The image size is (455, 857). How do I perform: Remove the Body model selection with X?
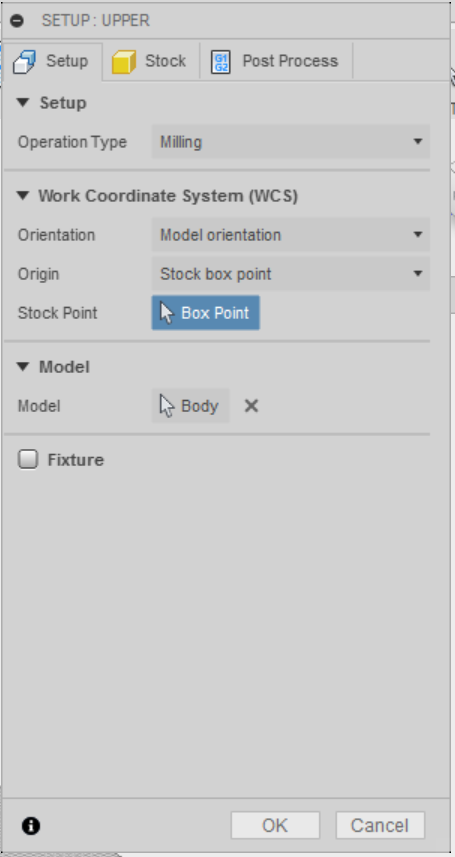(251, 406)
